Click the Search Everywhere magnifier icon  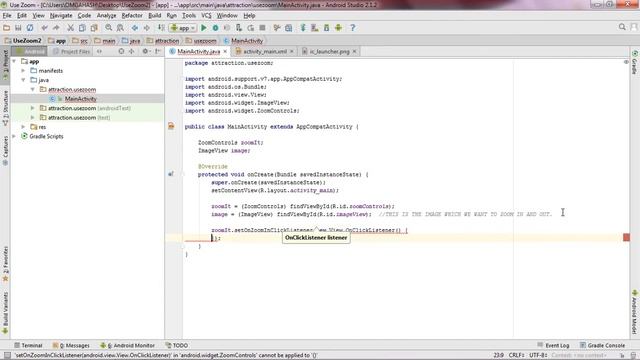(x=622, y=27)
